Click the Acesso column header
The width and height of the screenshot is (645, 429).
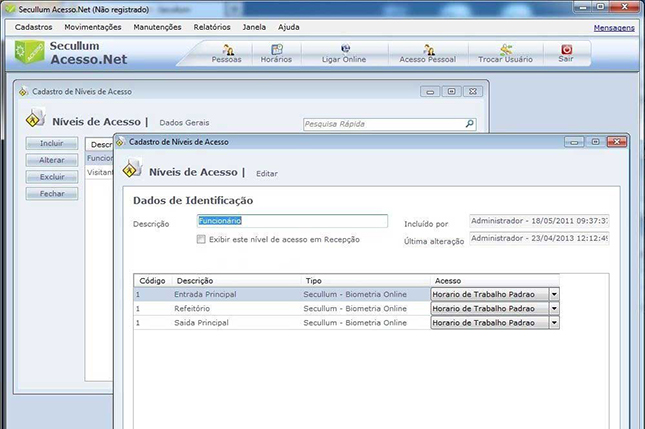[x=495, y=281]
